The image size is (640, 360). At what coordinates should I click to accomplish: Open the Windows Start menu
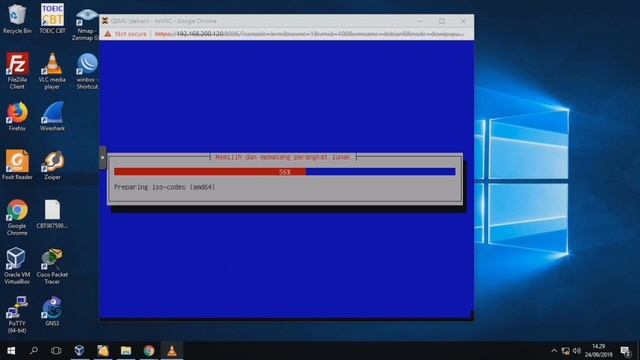[11, 351]
